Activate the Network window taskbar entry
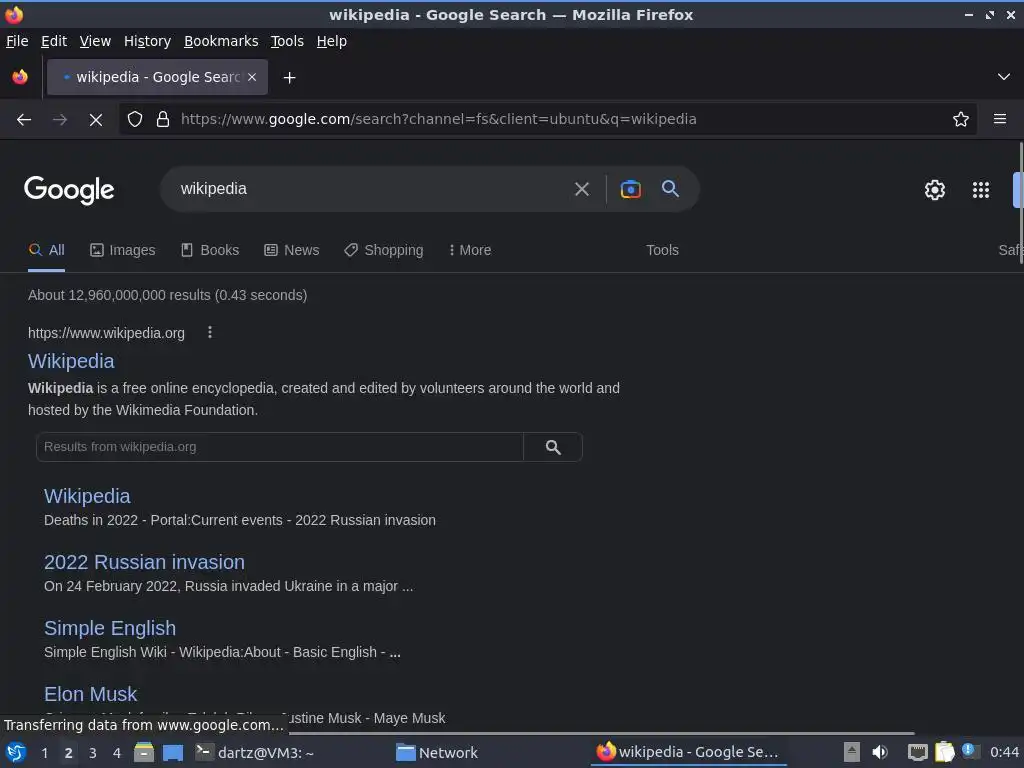This screenshot has height=768, width=1024. click(x=438, y=753)
